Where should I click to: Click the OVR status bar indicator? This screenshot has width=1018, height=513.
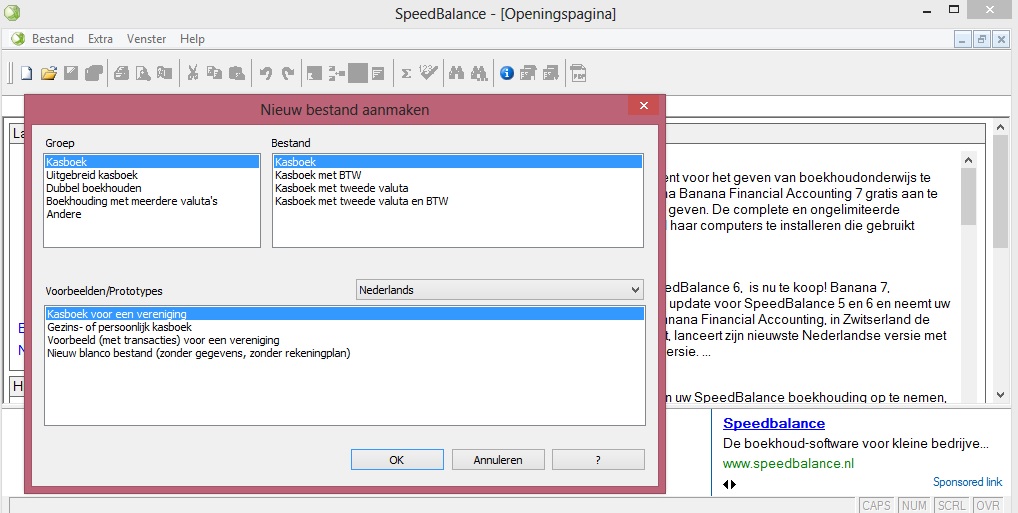coord(987,506)
